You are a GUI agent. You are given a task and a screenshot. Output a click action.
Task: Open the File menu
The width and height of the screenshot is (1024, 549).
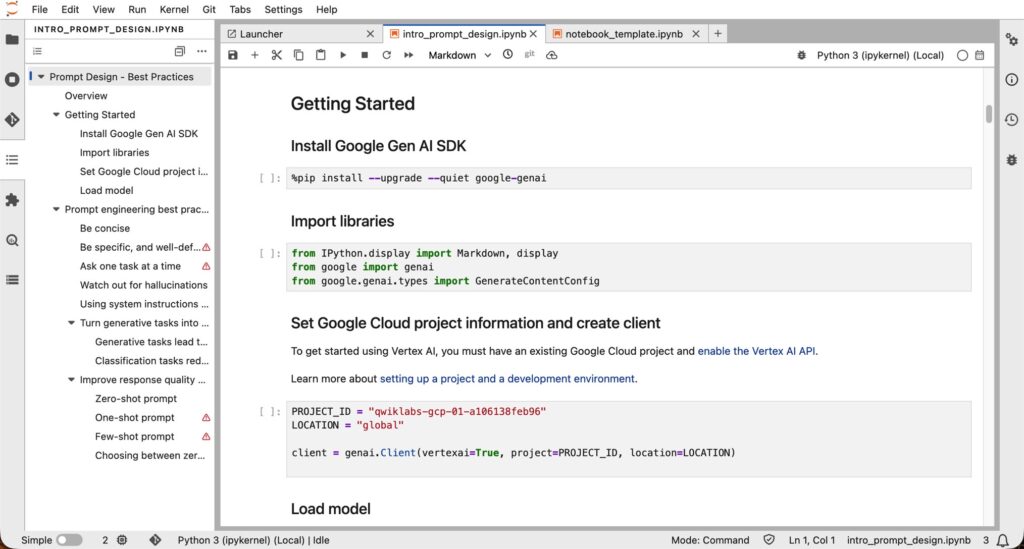point(39,9)
